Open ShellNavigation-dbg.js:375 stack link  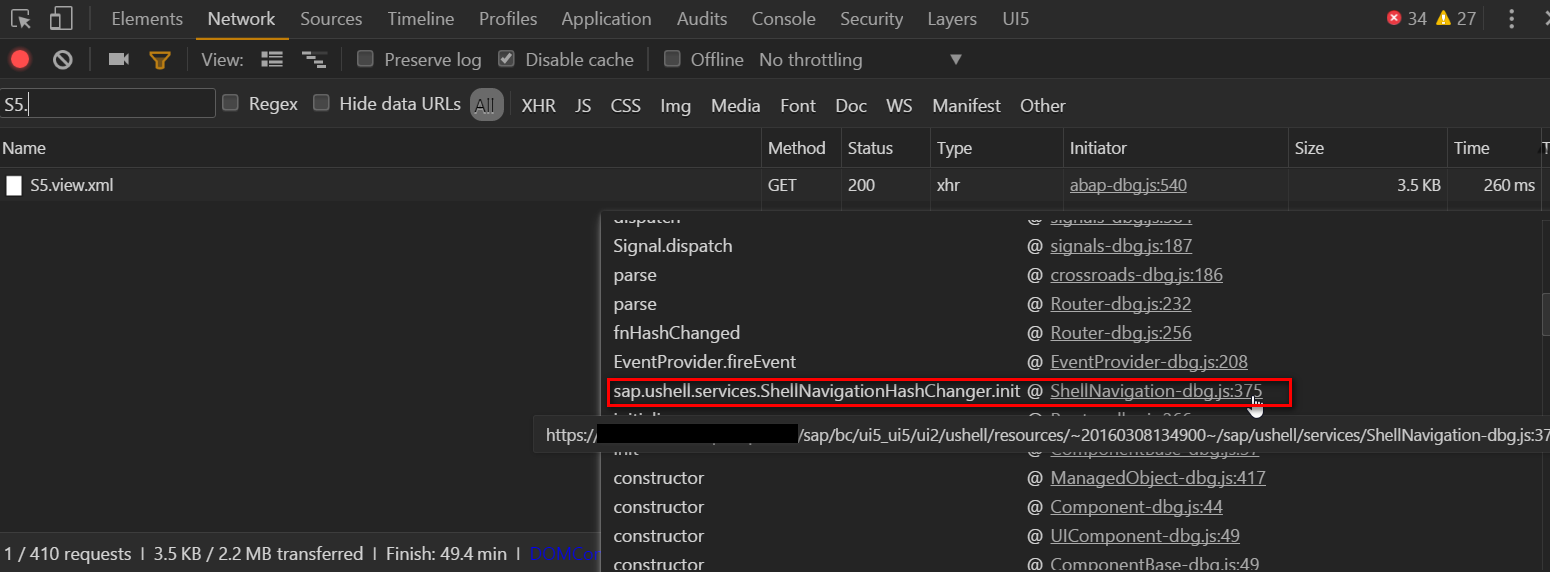click(1156, 391)
